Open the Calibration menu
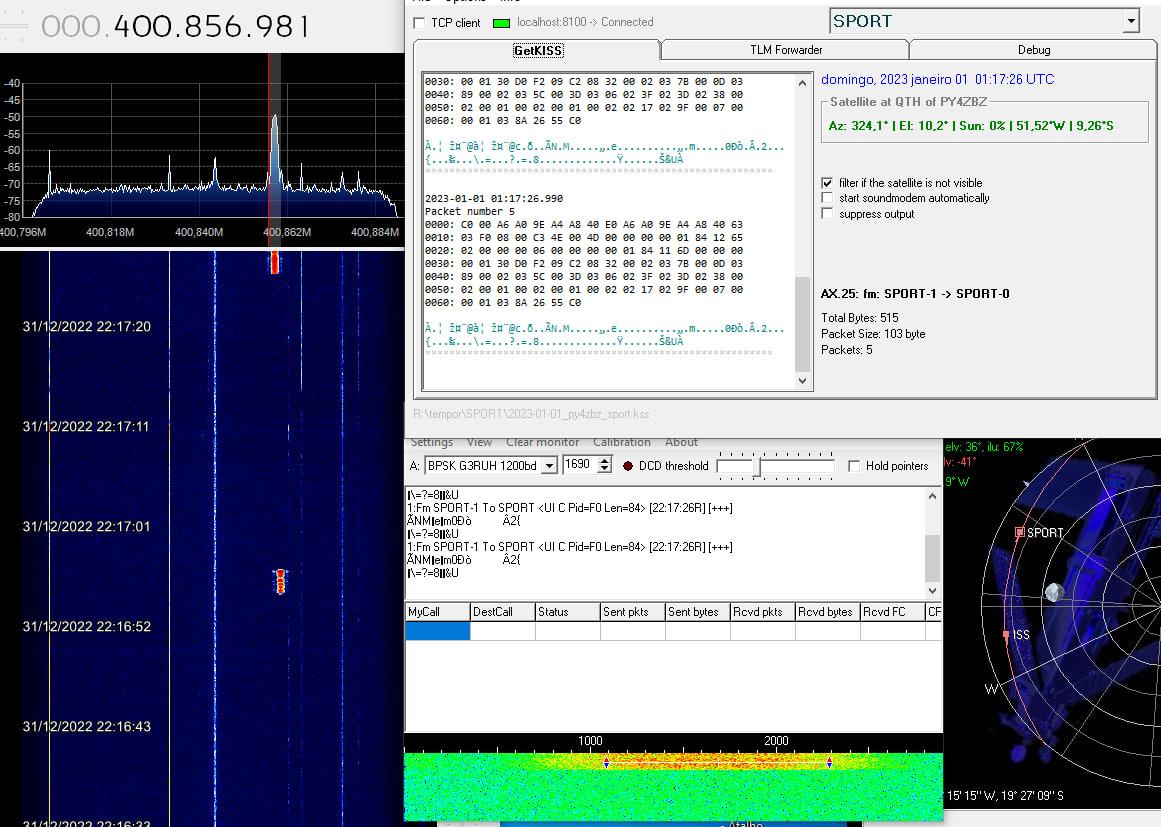Screen dimensions: 1161x827 pyautogui.click(x=621, y=442)
